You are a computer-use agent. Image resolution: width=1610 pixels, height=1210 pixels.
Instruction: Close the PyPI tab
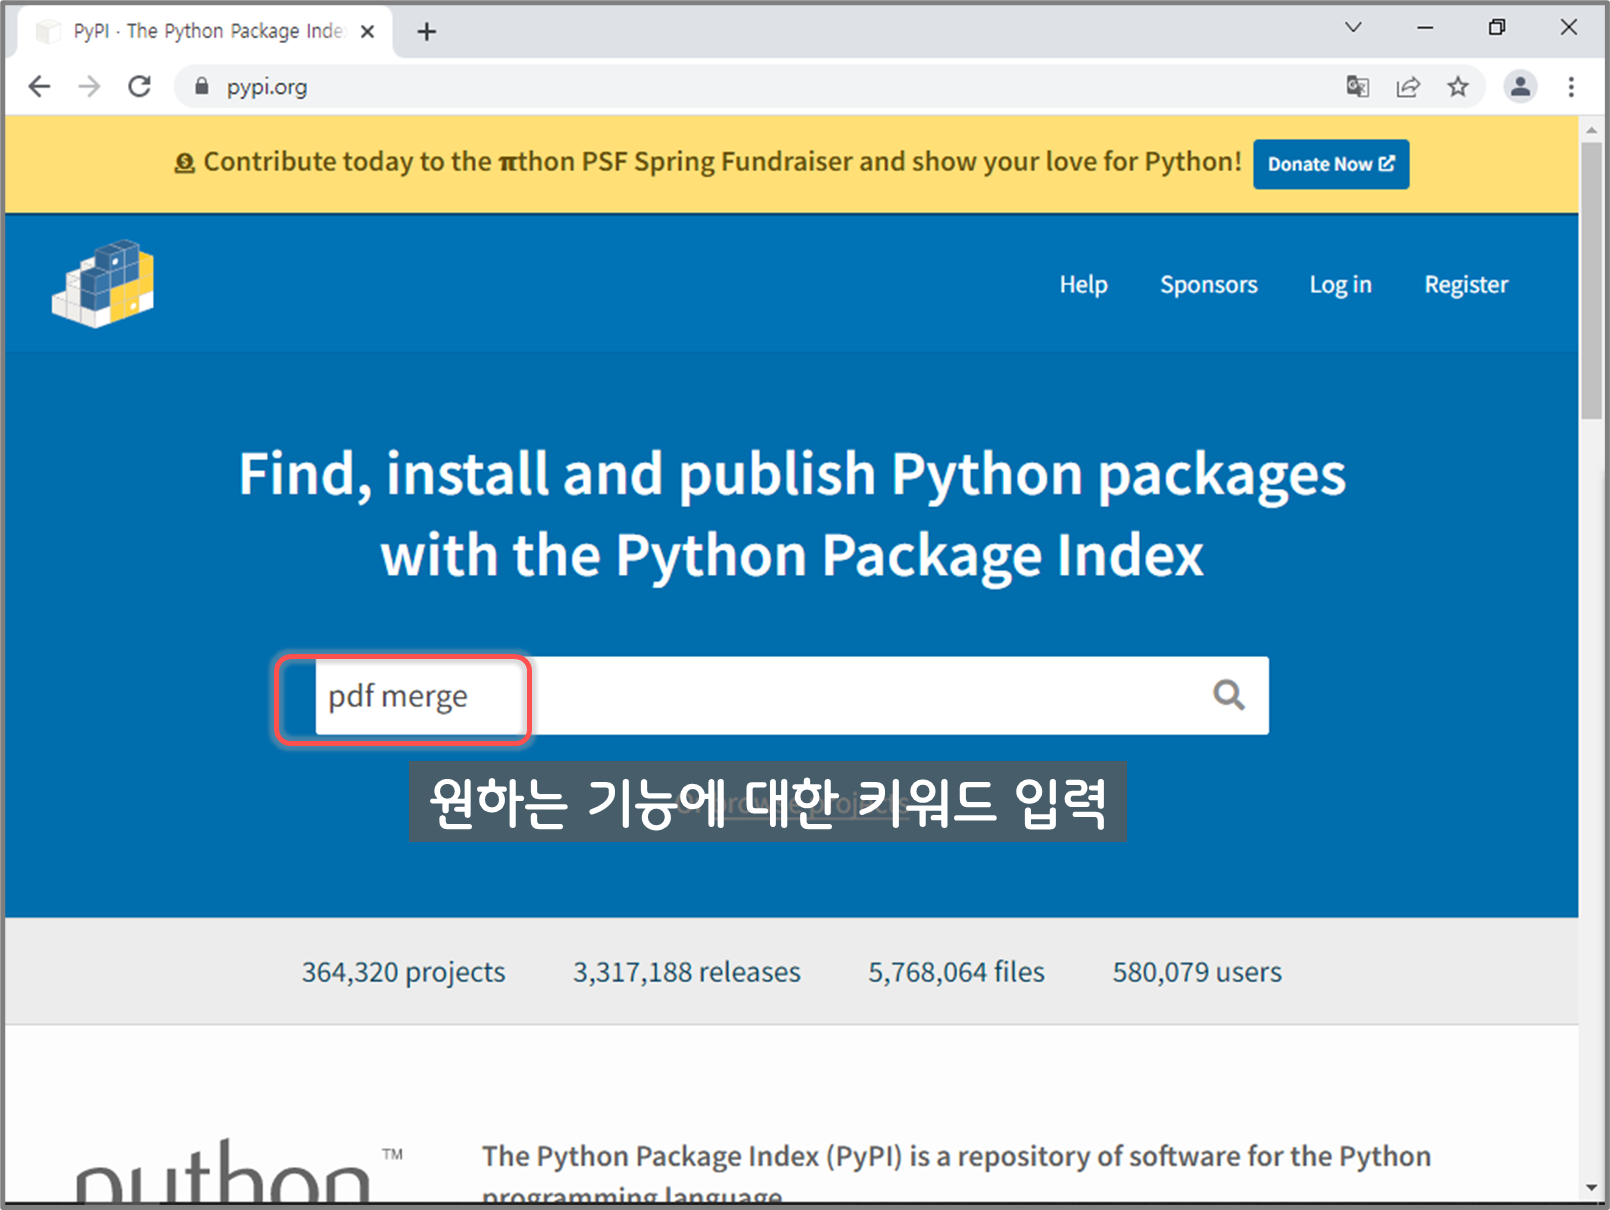(367, 32)
